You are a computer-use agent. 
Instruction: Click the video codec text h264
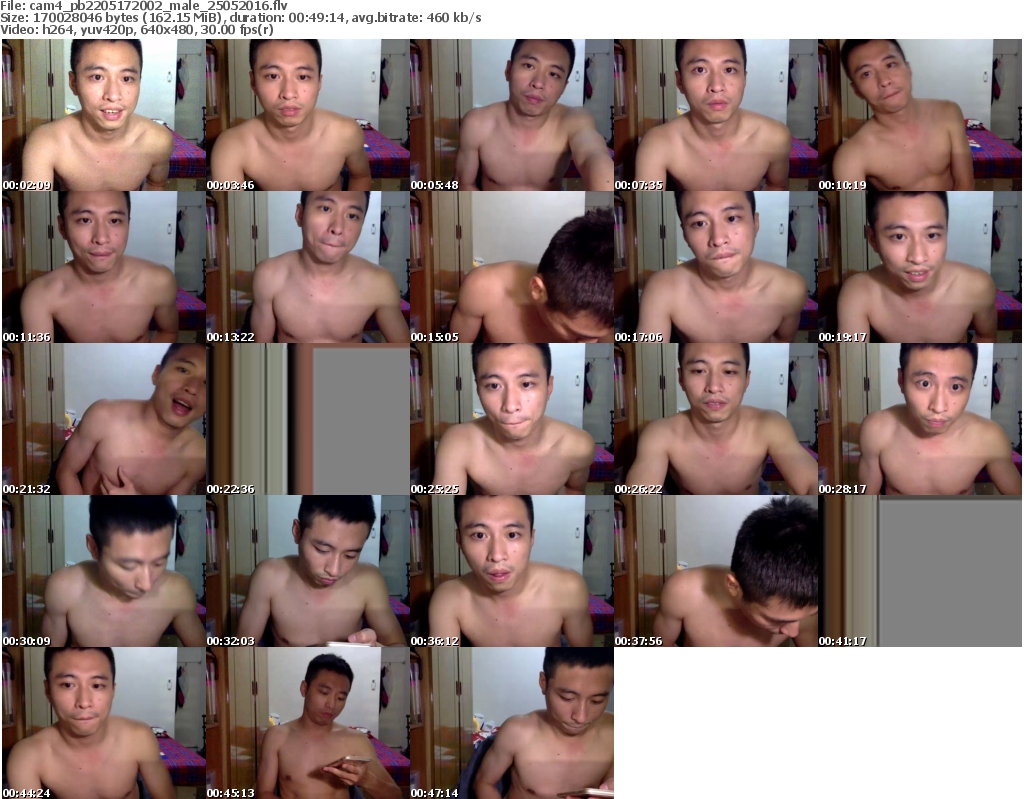(56, 30)
